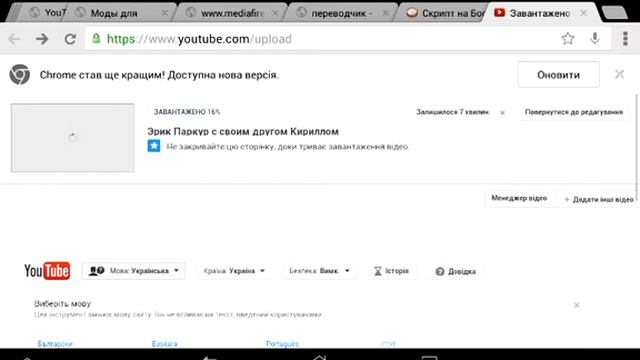Open Менеджер відео
The height and width of the screenshot is (360, 640).
519,198
